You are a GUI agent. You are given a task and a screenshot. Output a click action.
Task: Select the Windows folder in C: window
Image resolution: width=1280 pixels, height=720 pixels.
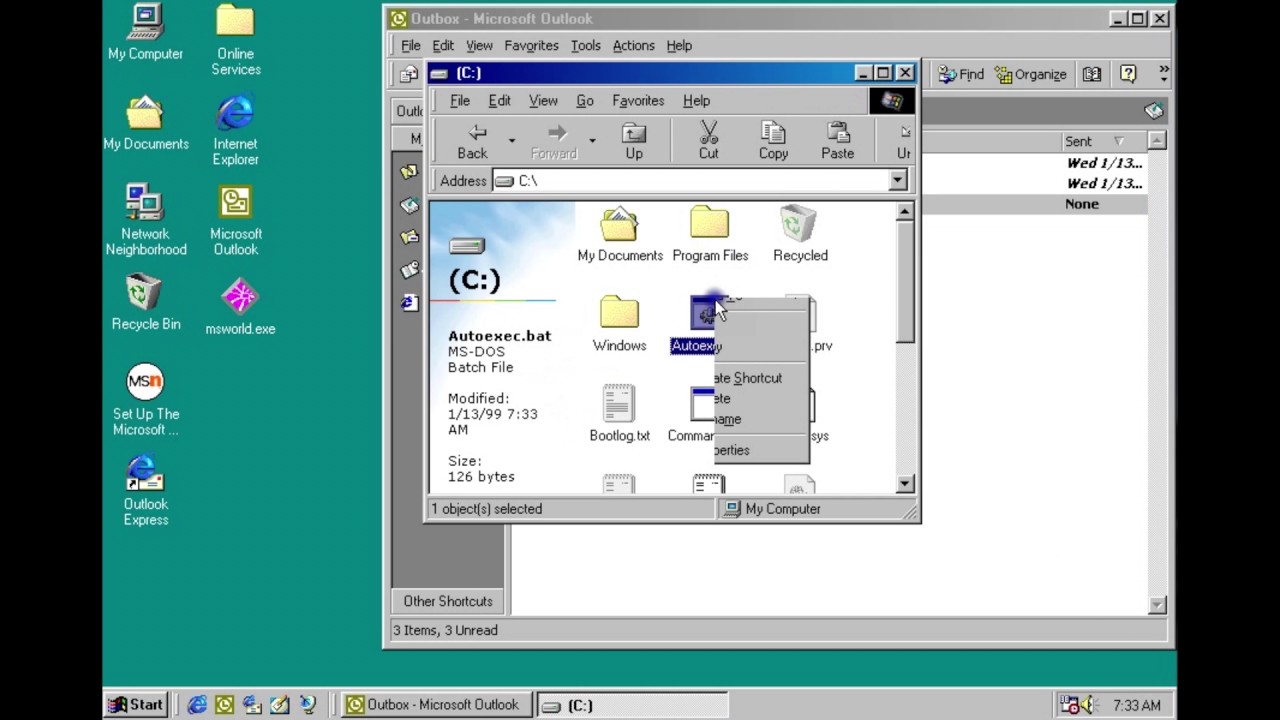coord(619,325)
